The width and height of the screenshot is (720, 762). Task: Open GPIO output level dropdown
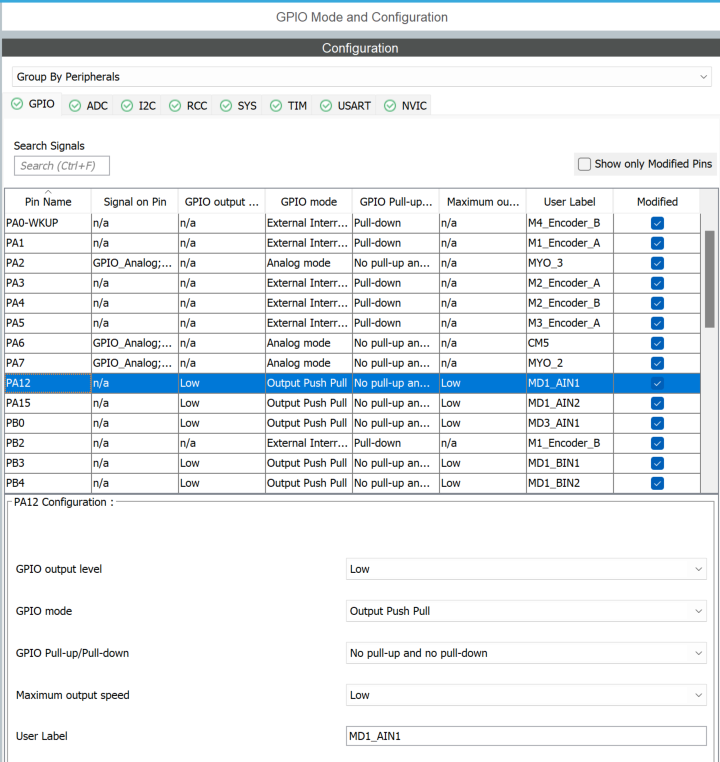[526, 569]
